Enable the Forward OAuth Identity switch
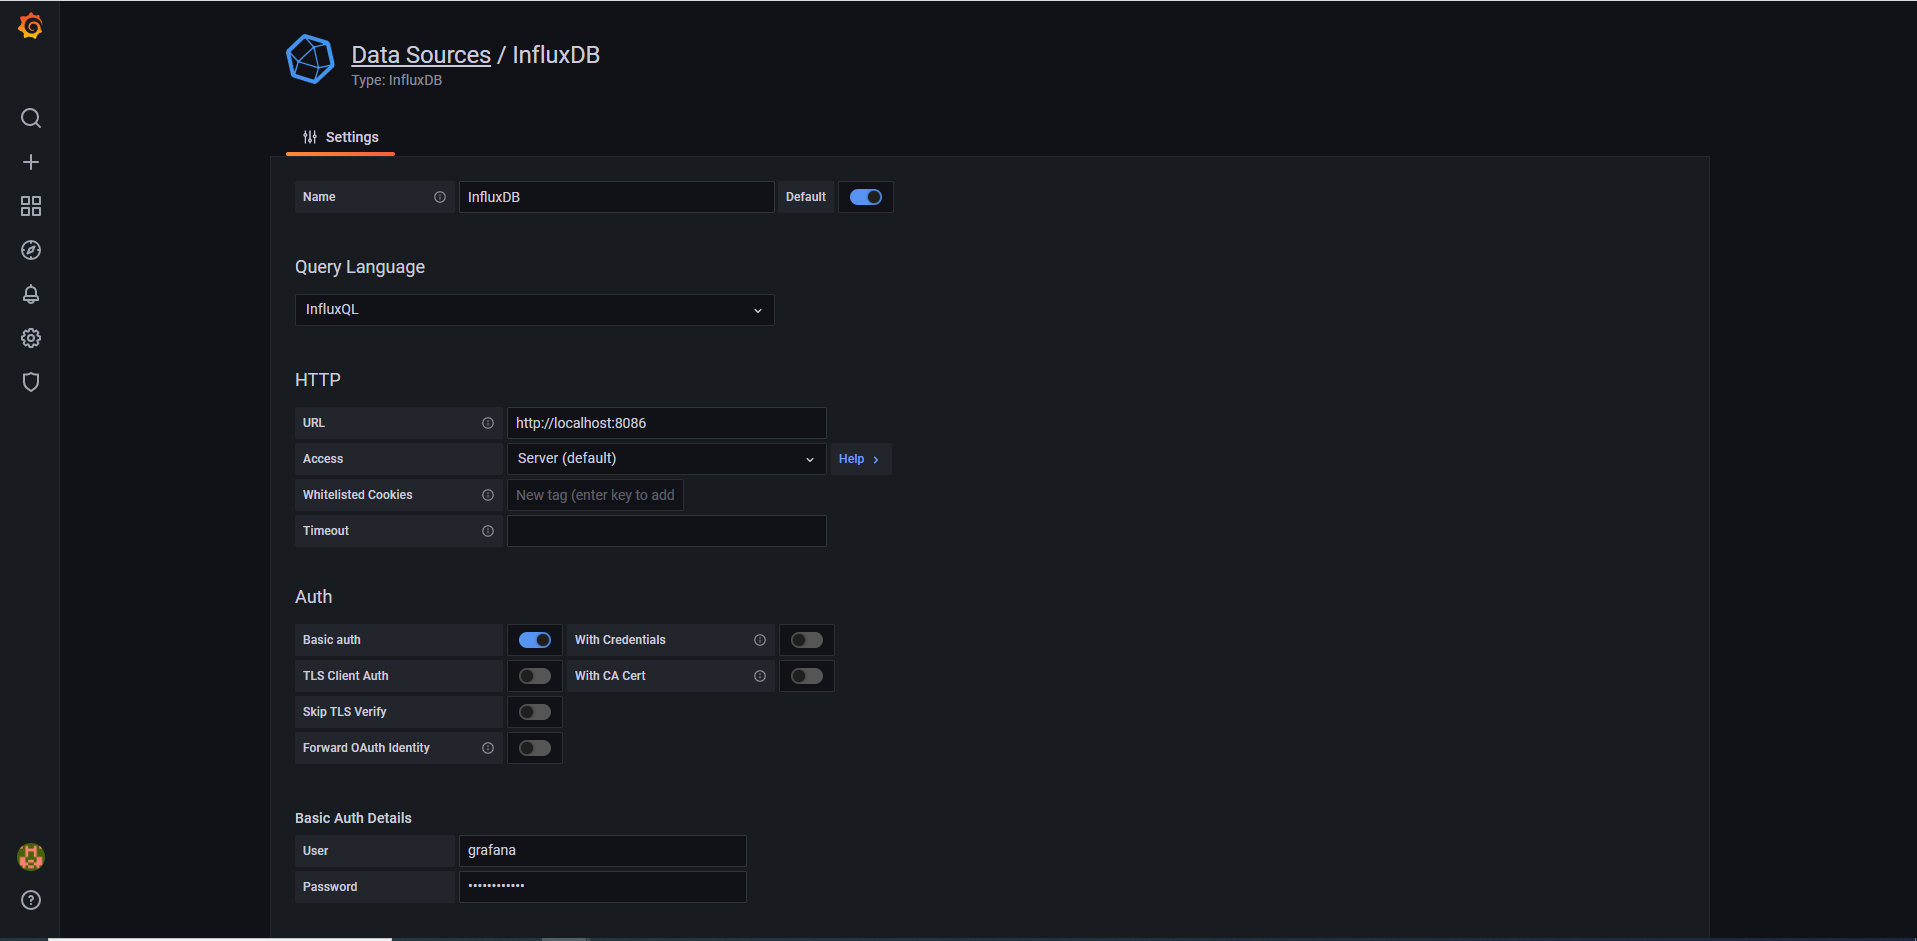 click(535, 748)
